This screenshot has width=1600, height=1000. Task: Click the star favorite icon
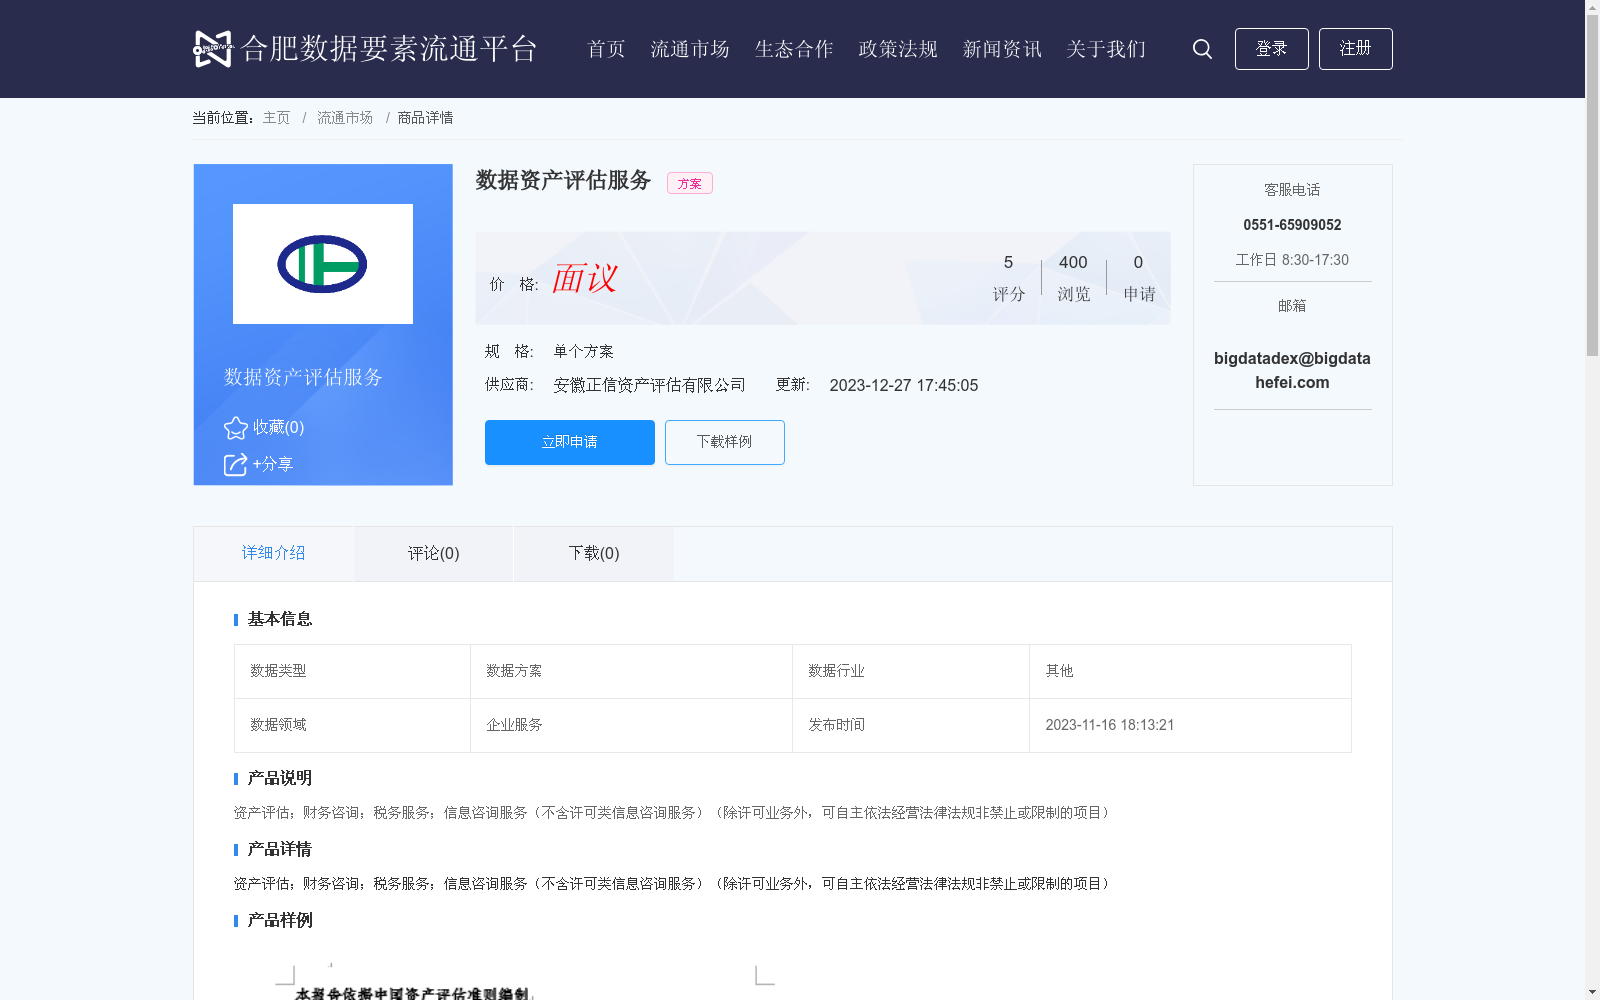pos(236,428)
